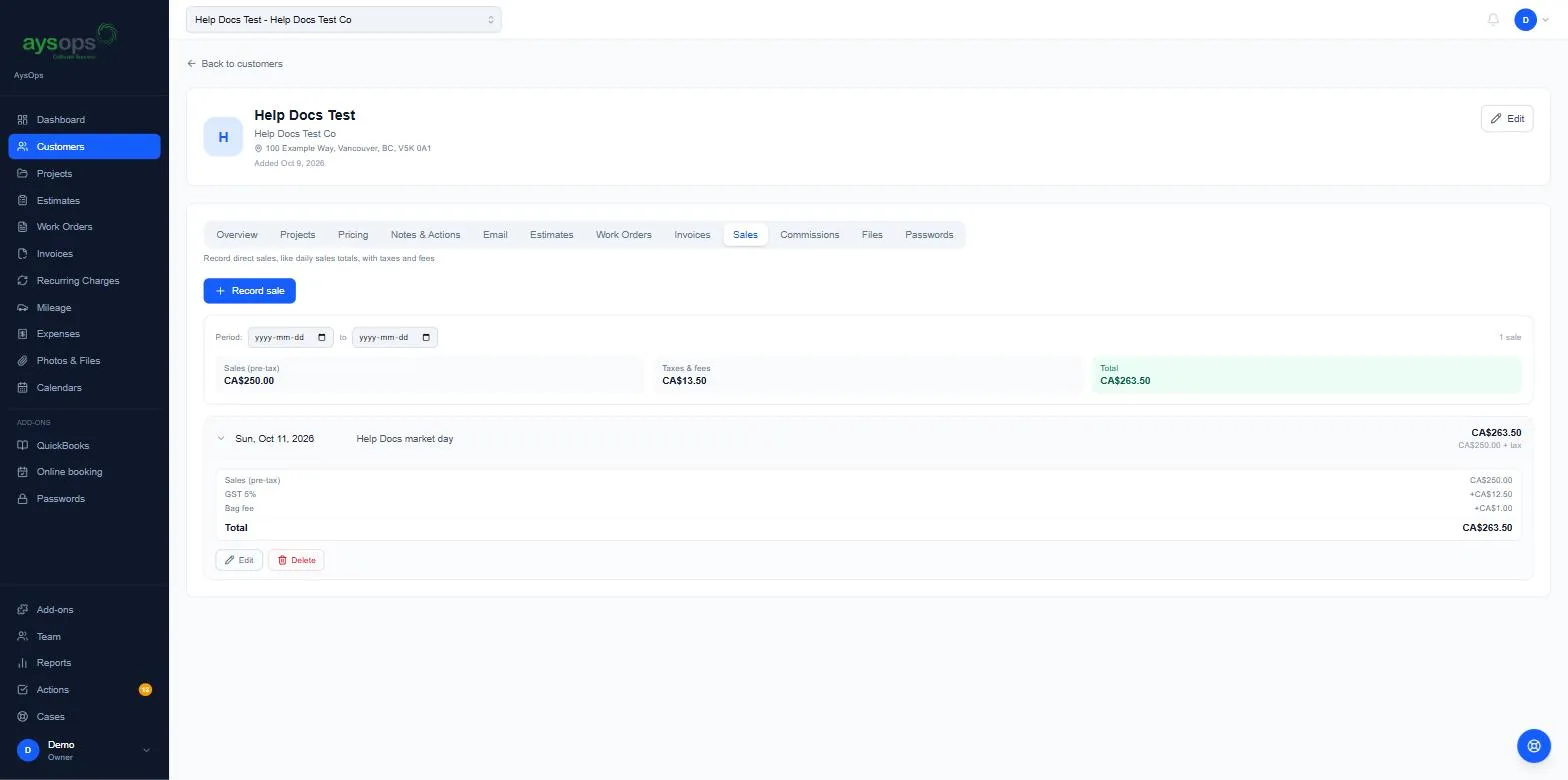
Task: Select the Email tab
Action: 495,235
